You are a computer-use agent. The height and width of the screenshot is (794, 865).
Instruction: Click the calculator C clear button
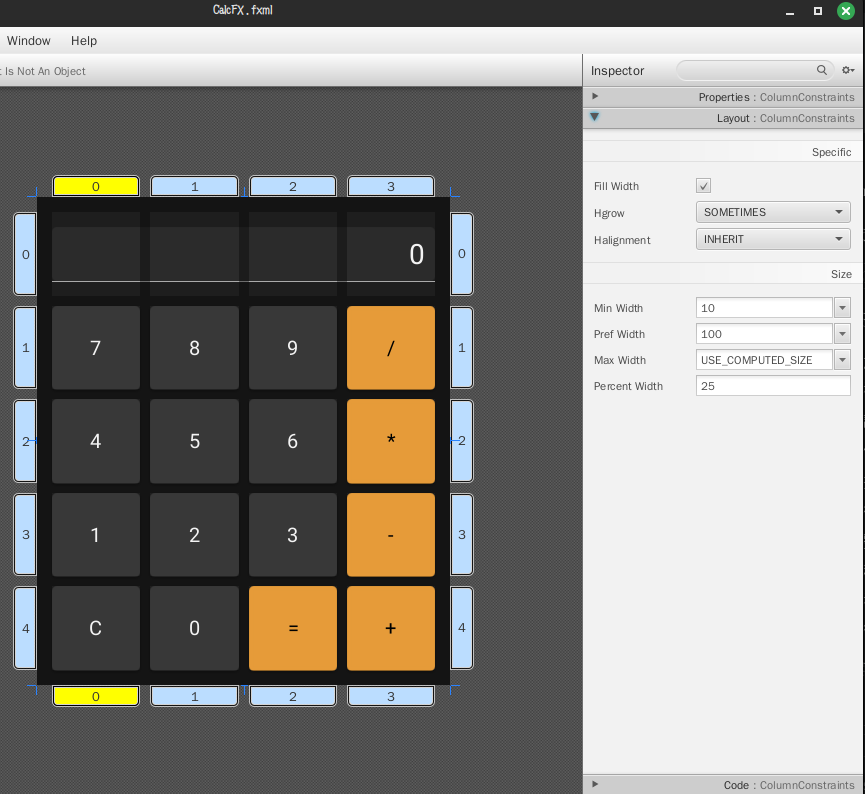click(95, 628)
